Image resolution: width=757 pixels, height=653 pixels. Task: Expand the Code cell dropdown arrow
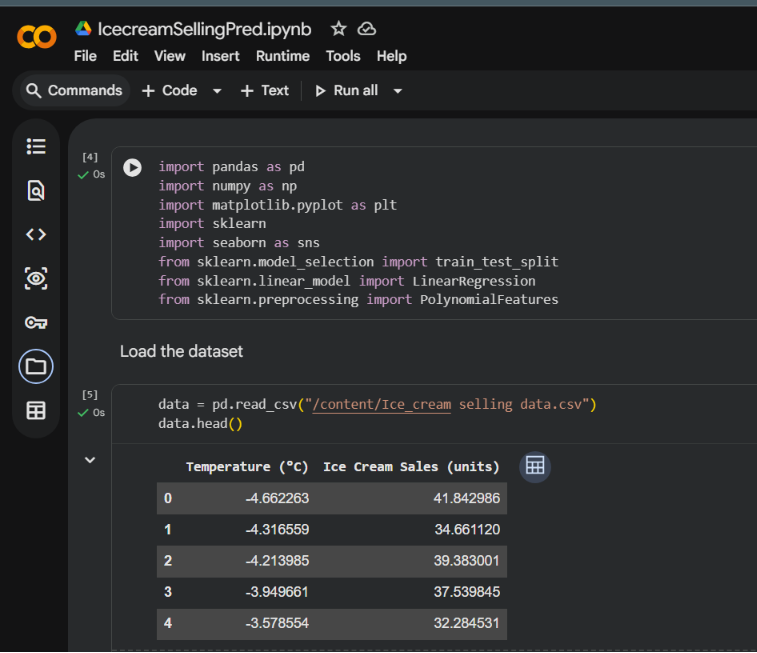point(217,91)
